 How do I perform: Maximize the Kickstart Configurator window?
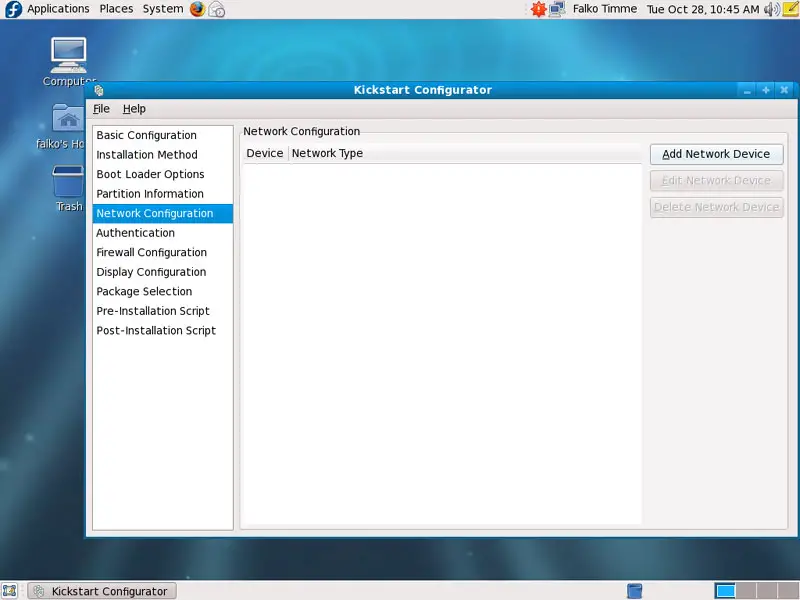pos(766,90)
